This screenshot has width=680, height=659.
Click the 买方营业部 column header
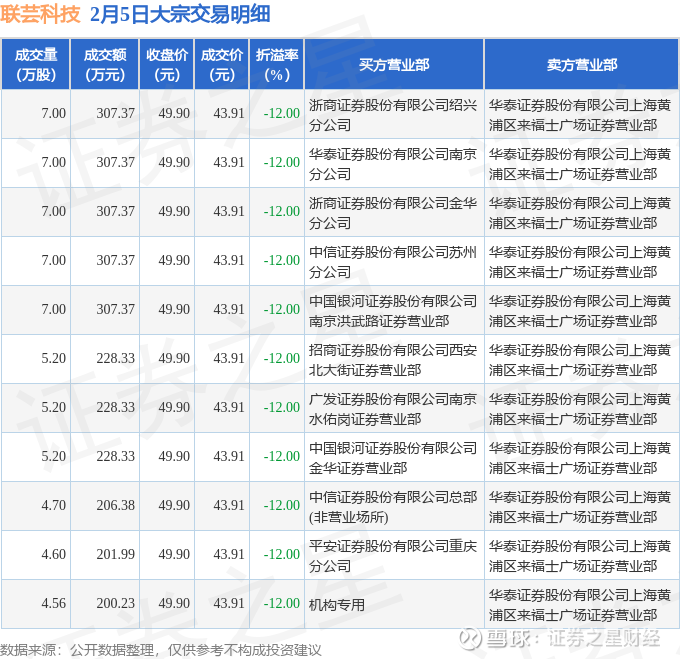point(394,64)
